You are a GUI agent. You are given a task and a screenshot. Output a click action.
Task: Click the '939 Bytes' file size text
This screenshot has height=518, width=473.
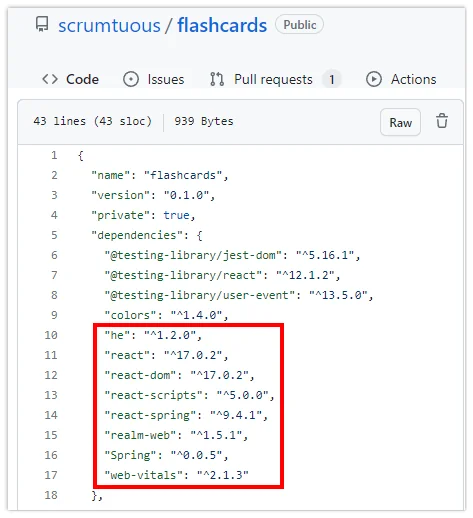[204, 121]
